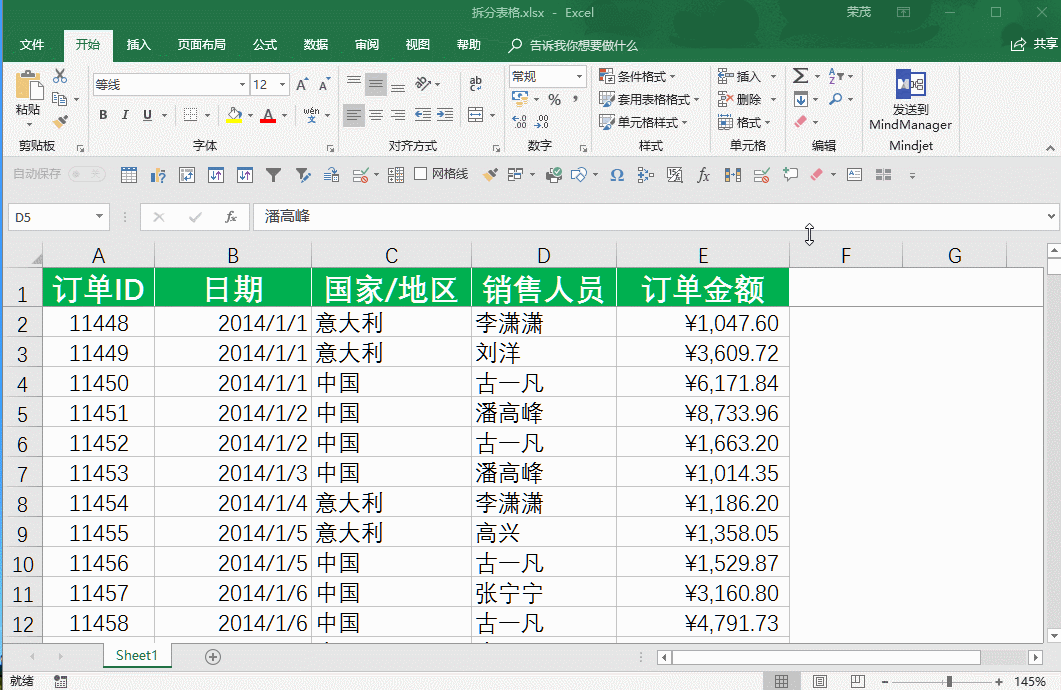Click 插入 insert cells button

739,76
